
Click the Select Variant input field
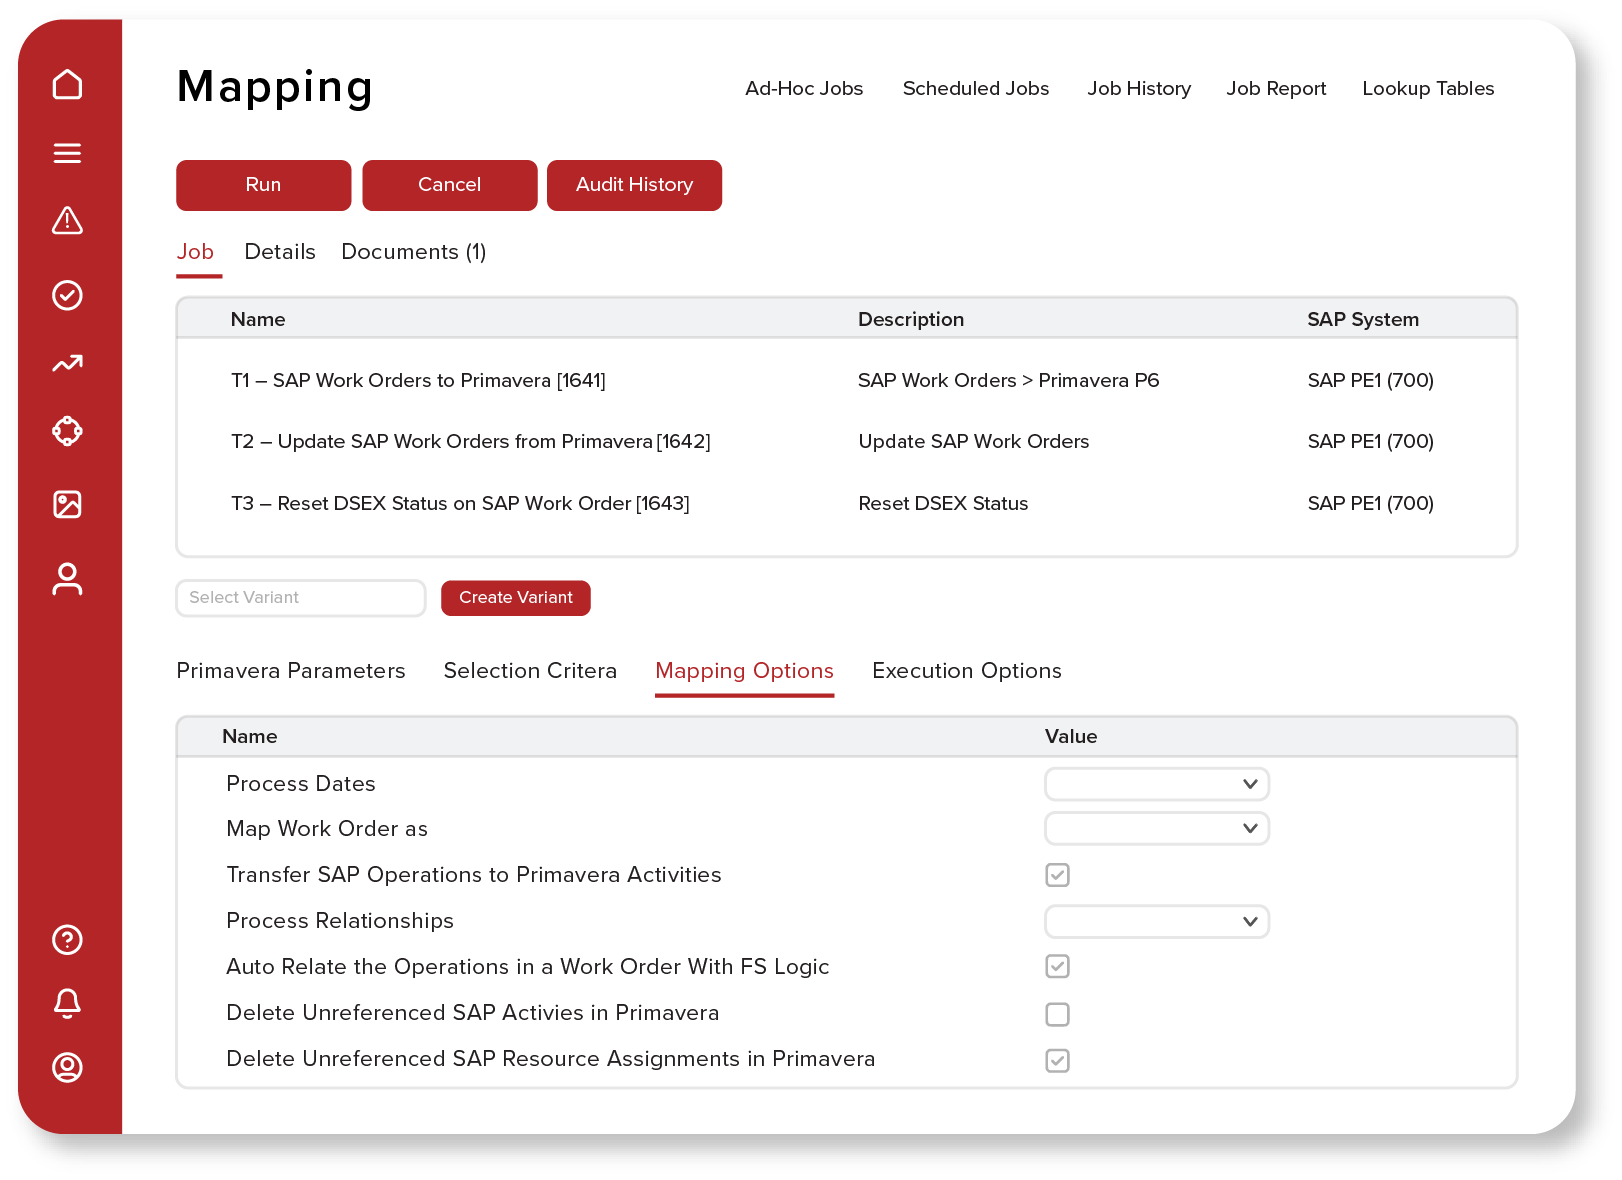300,598
